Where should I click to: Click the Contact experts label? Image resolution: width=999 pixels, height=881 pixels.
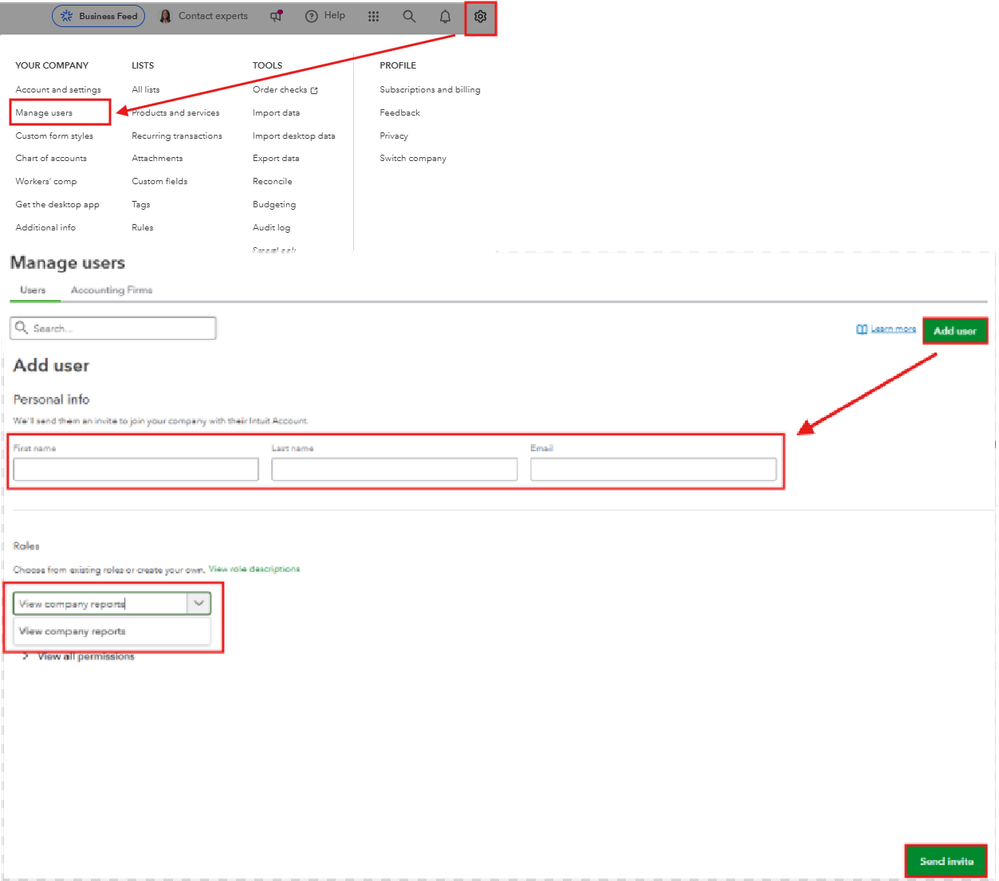pyautogui.click(x=213, y=16)
